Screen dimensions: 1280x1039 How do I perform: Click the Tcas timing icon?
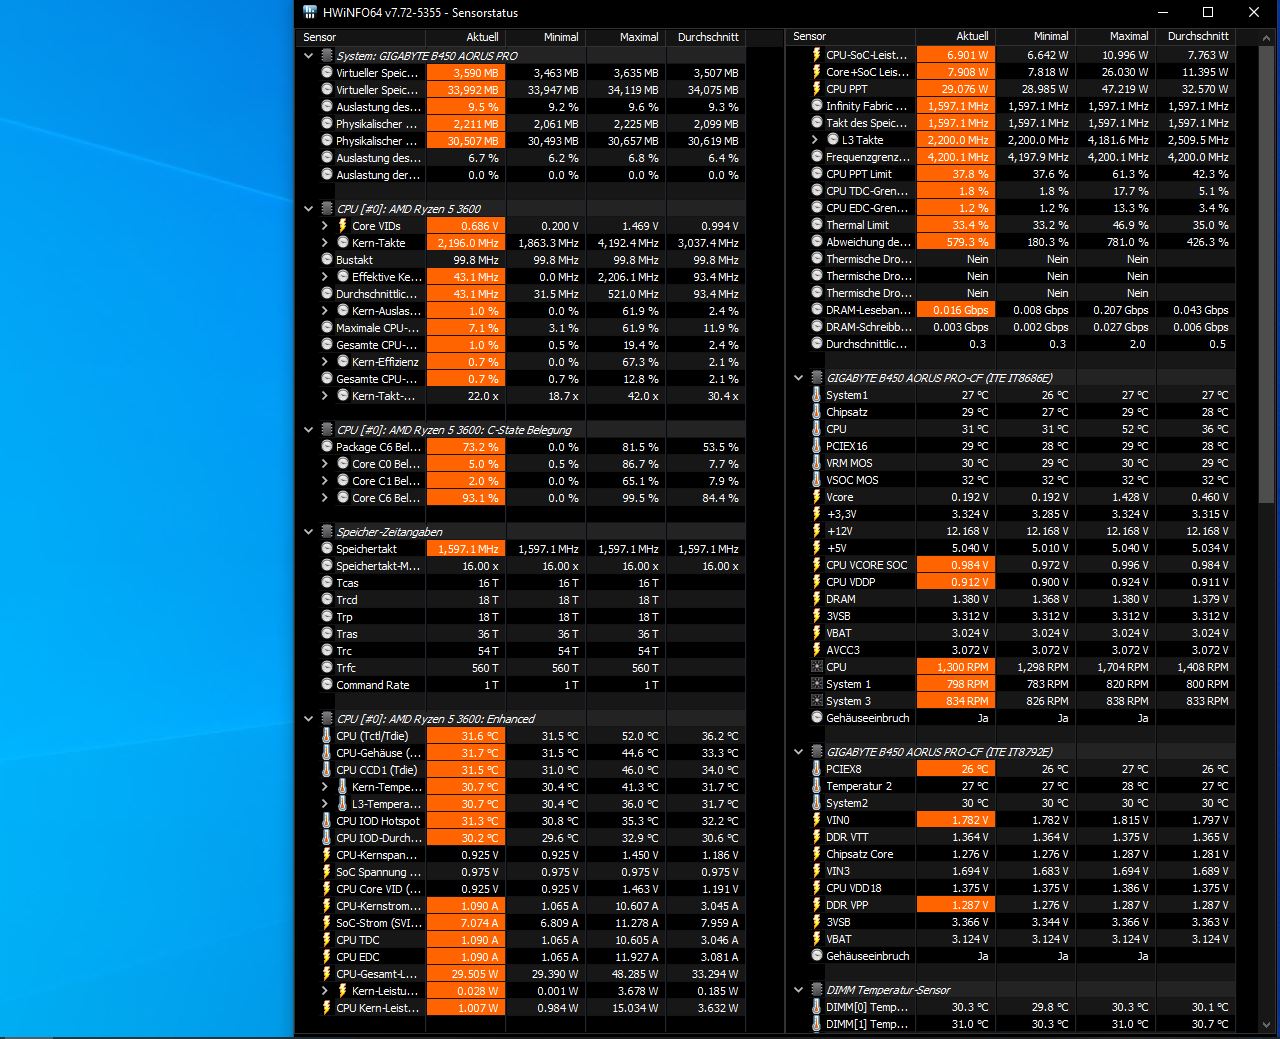coord(327,583)
